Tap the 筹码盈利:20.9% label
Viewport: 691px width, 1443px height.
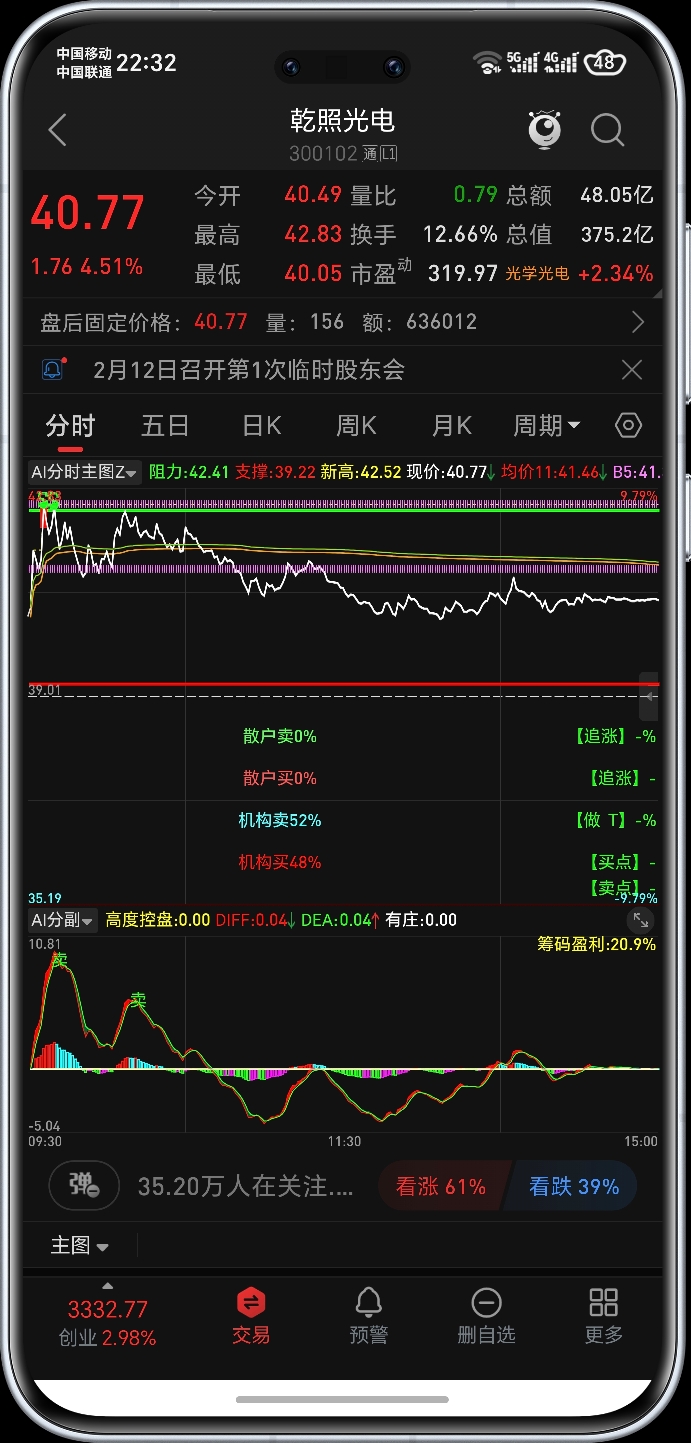(x=597, y=943)
